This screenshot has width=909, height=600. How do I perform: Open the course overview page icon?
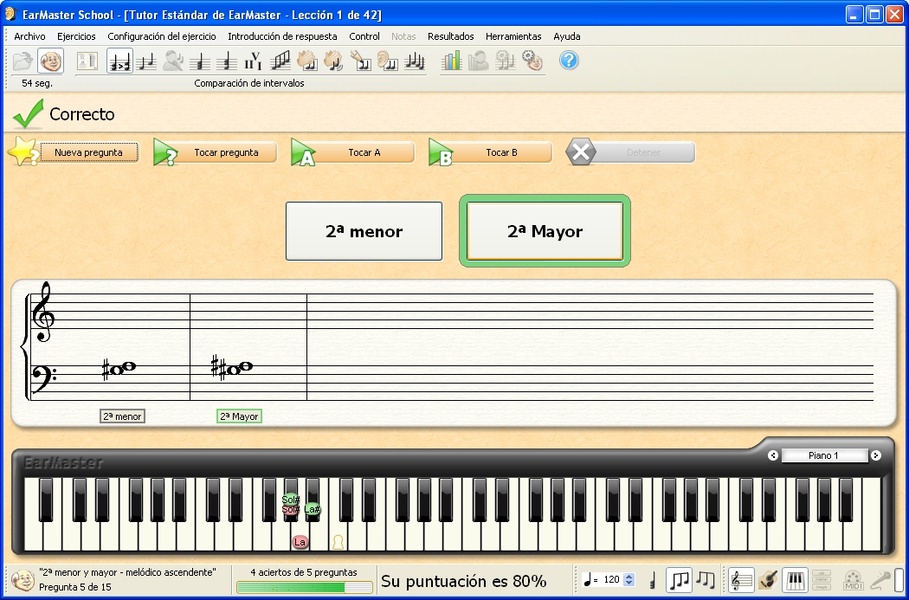point(88,61)
